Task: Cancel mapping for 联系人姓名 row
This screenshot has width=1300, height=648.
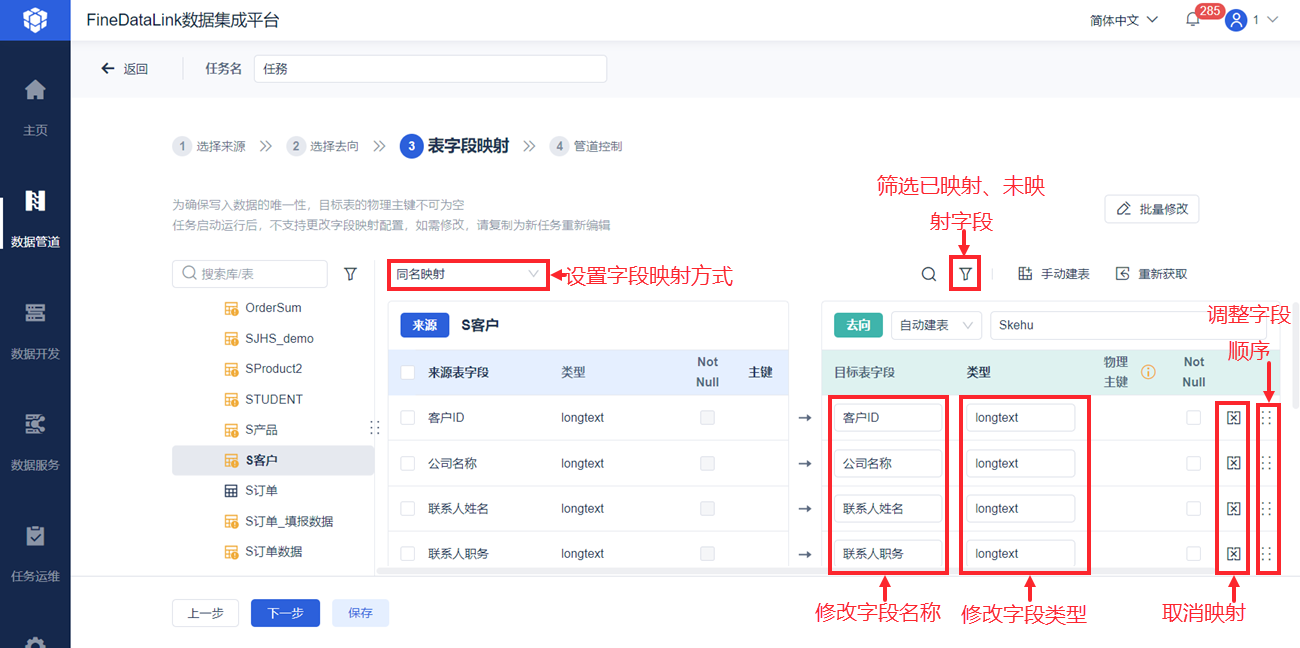Action: [x=1233, y=508]
